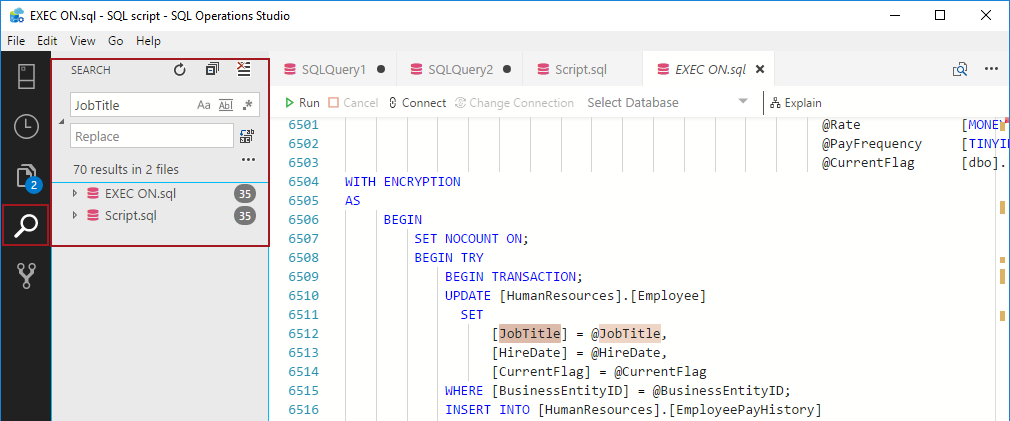Open the Task History clock icon

(26, 127)
